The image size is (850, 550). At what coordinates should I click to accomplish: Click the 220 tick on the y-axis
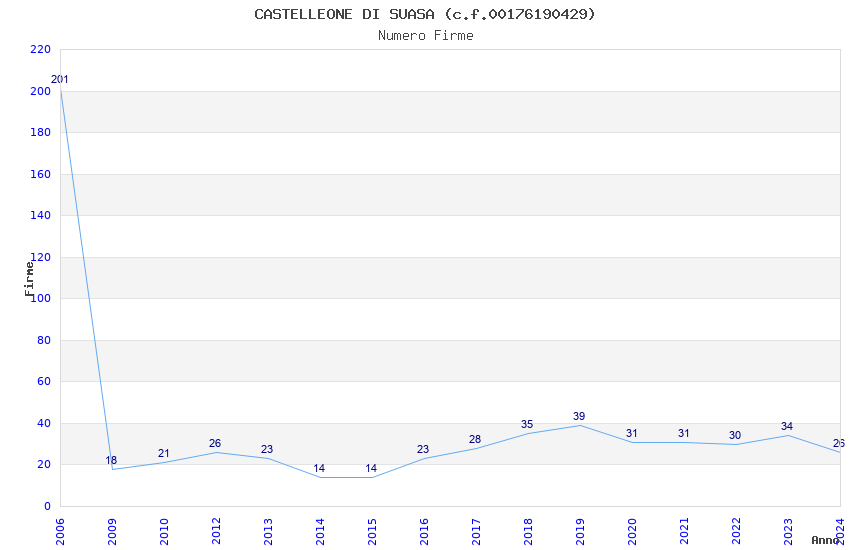point(40,49)
